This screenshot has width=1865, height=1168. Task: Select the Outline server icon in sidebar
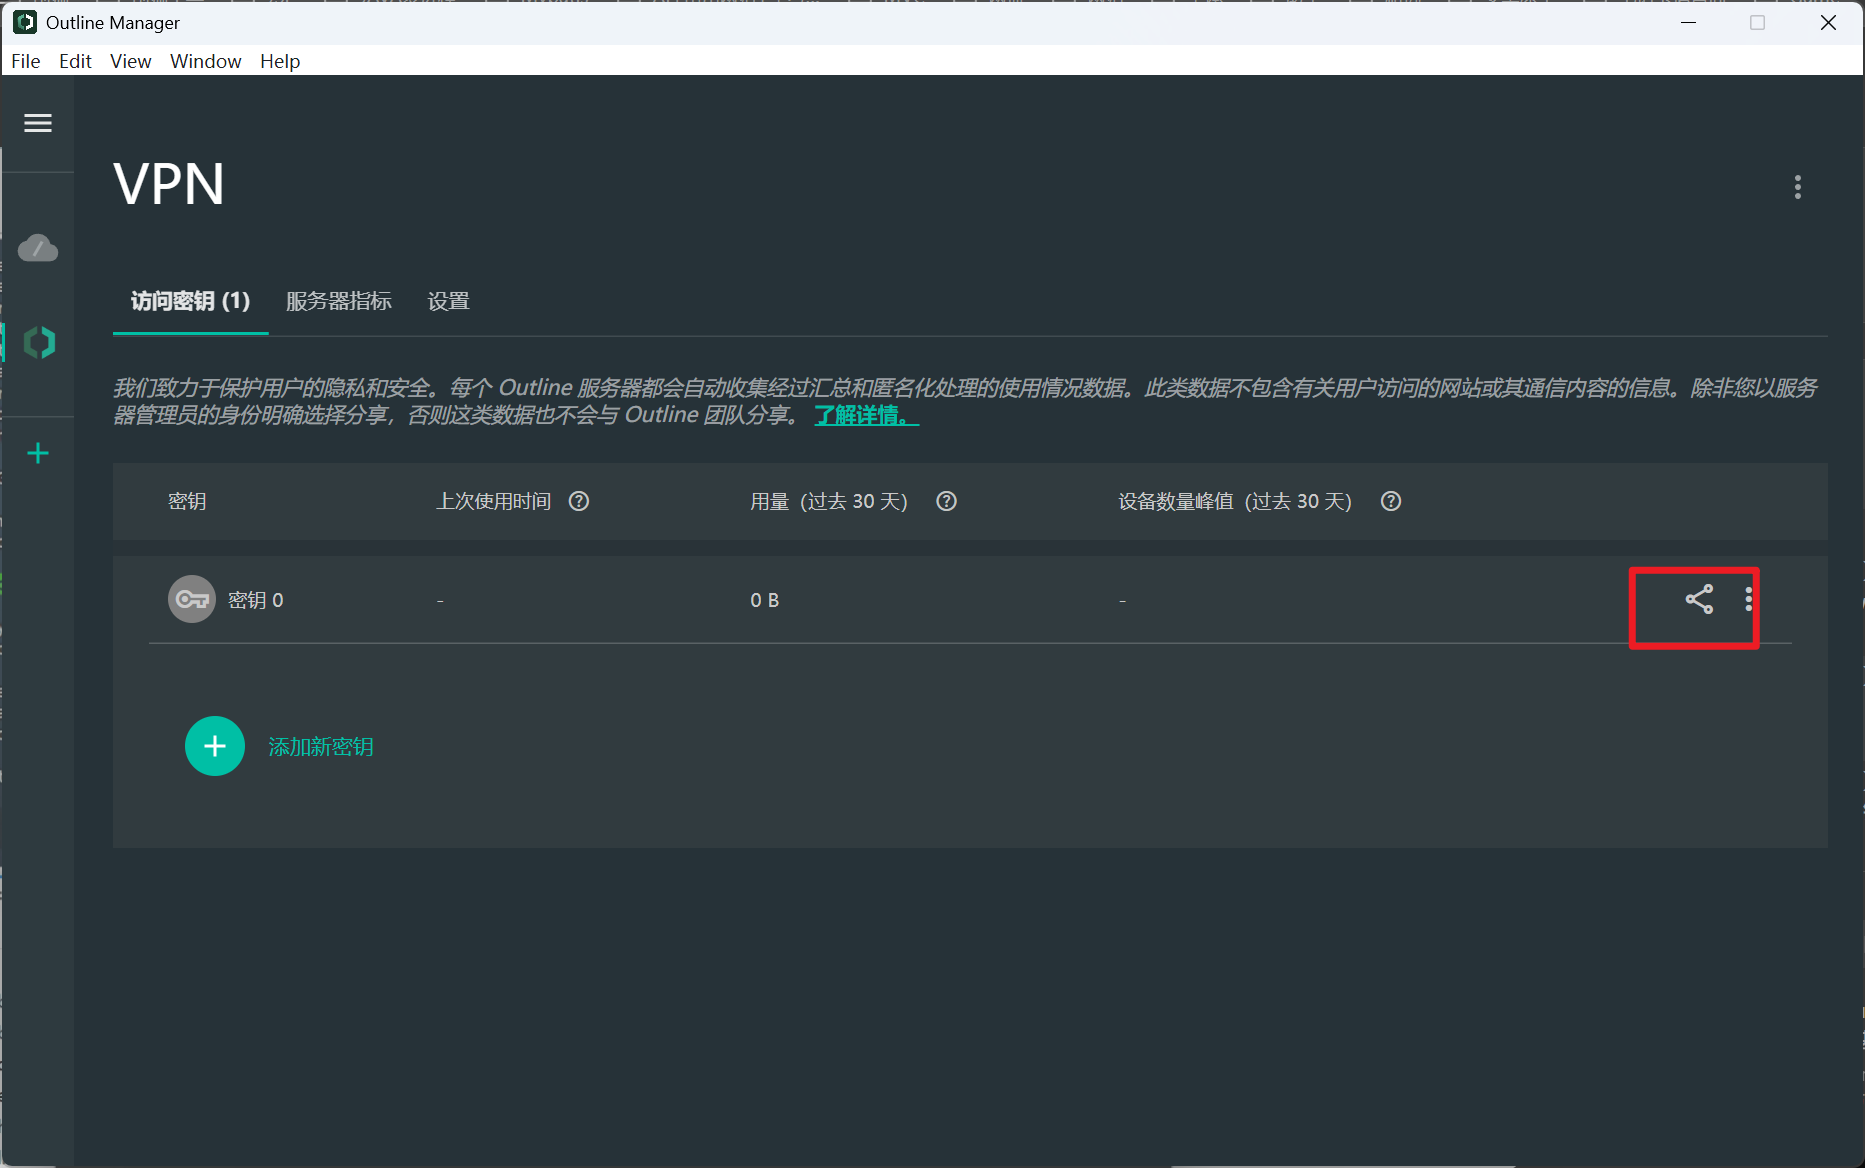point(39,343)
